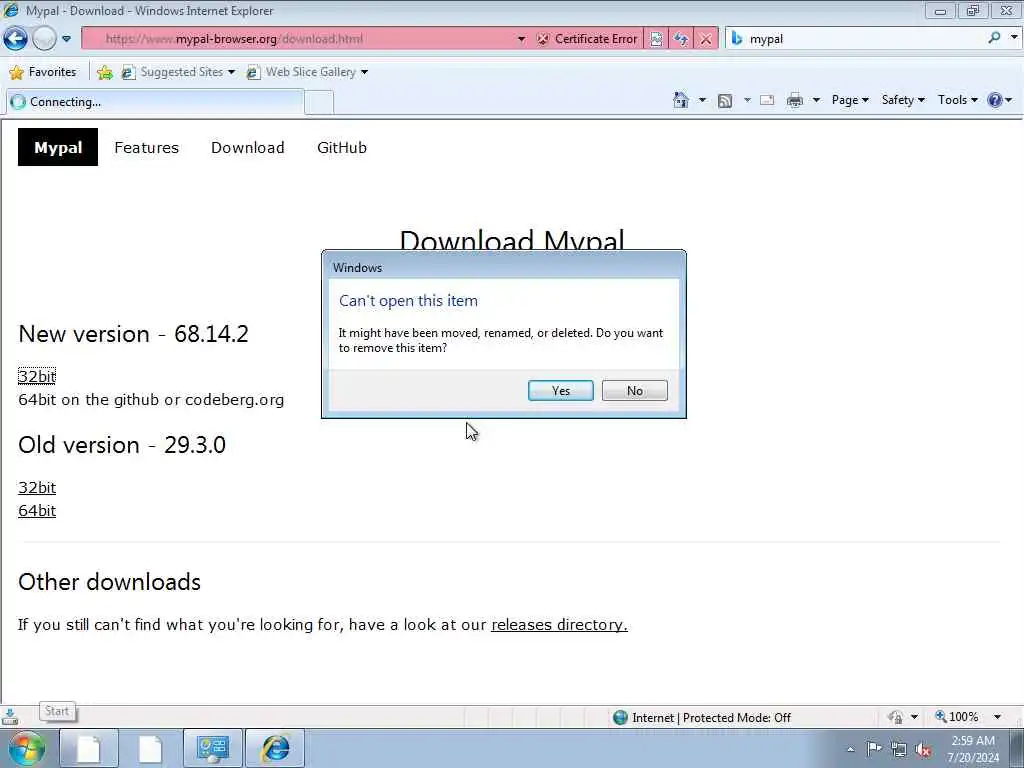Image resolution: width=1024 pixels, height=768 pixels.
Task: Click Add to Favorites Bar star icon
Action: point(104,72)
